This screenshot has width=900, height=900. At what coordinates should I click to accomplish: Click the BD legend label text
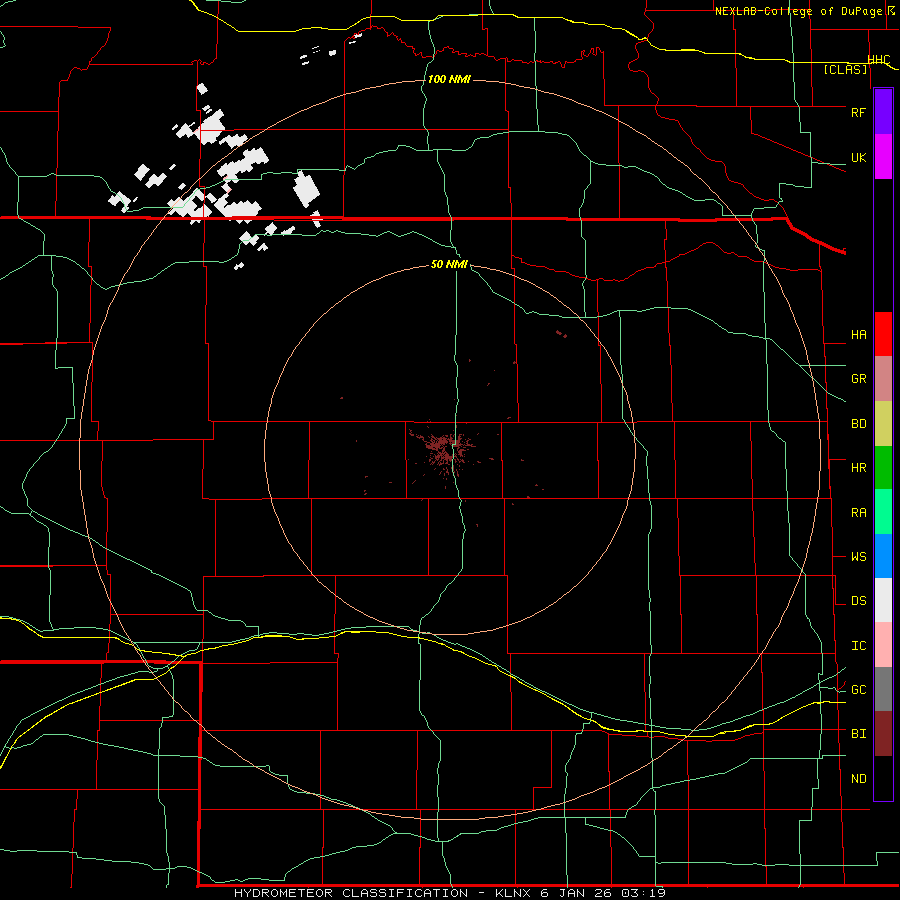coord(858,423)
